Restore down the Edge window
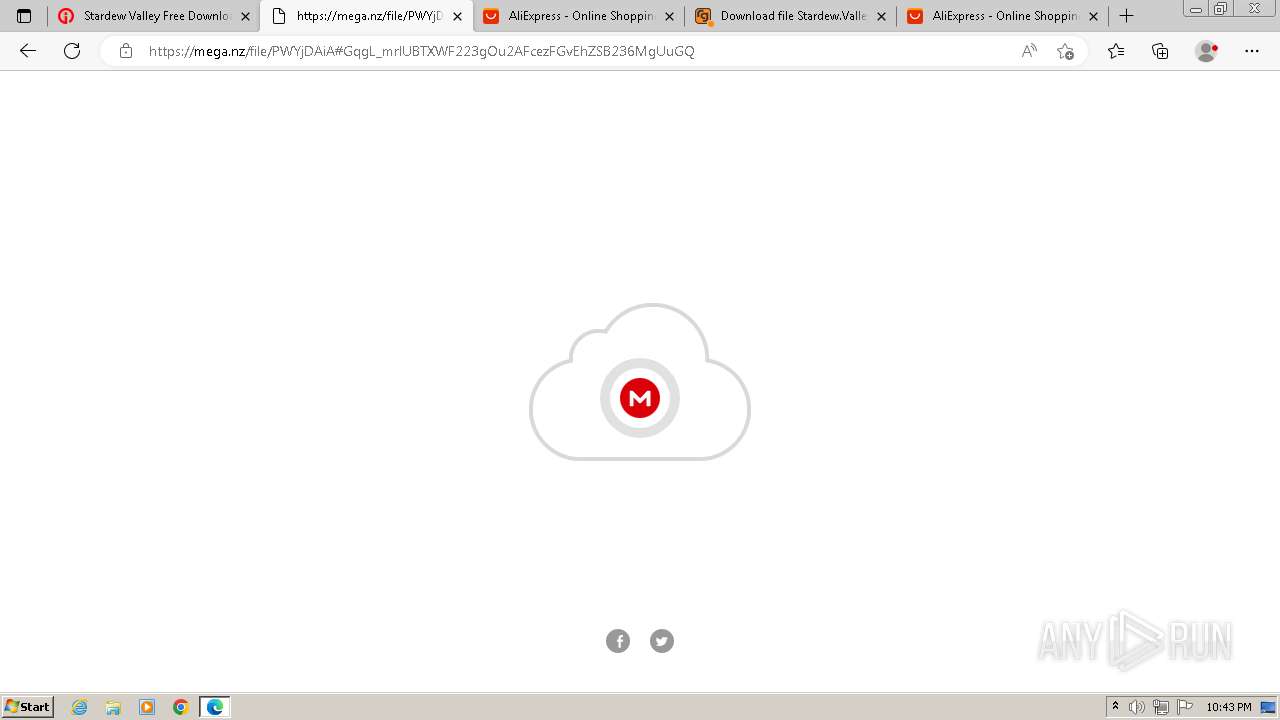The height and width of the screenshot is (720, 1280). 1220,9
